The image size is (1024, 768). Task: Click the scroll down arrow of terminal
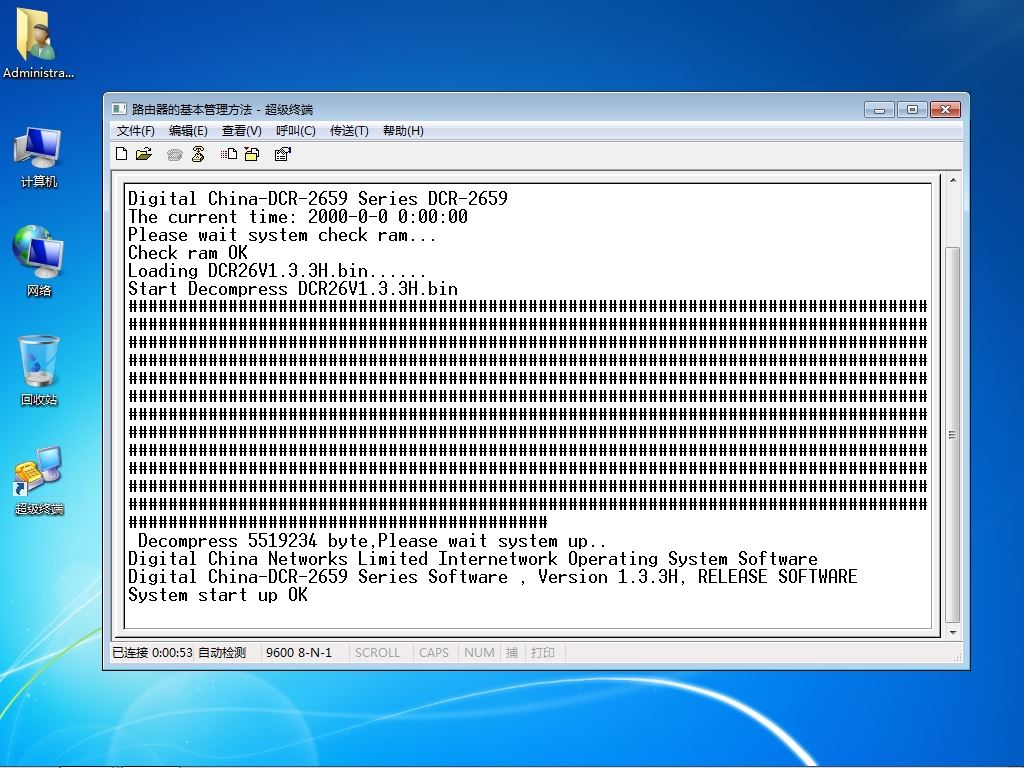click(953, 632)
